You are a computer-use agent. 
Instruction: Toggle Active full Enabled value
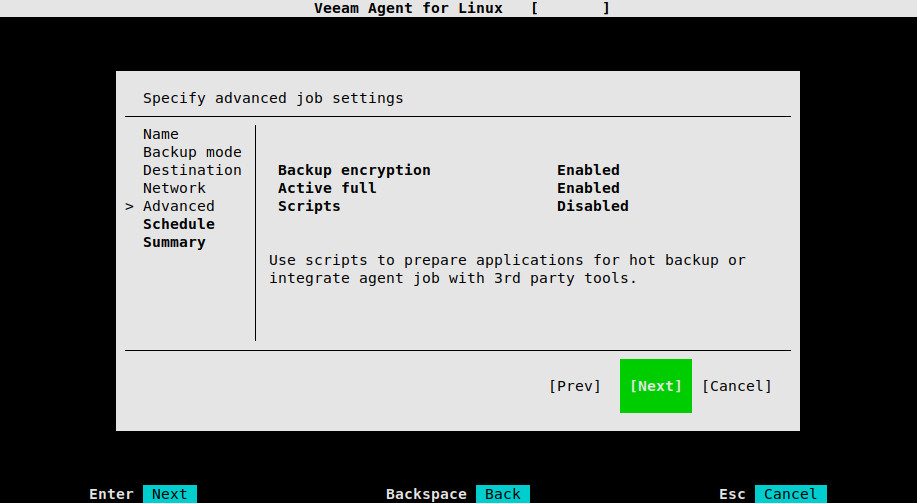pyautogui.click(x=588, y=188)
